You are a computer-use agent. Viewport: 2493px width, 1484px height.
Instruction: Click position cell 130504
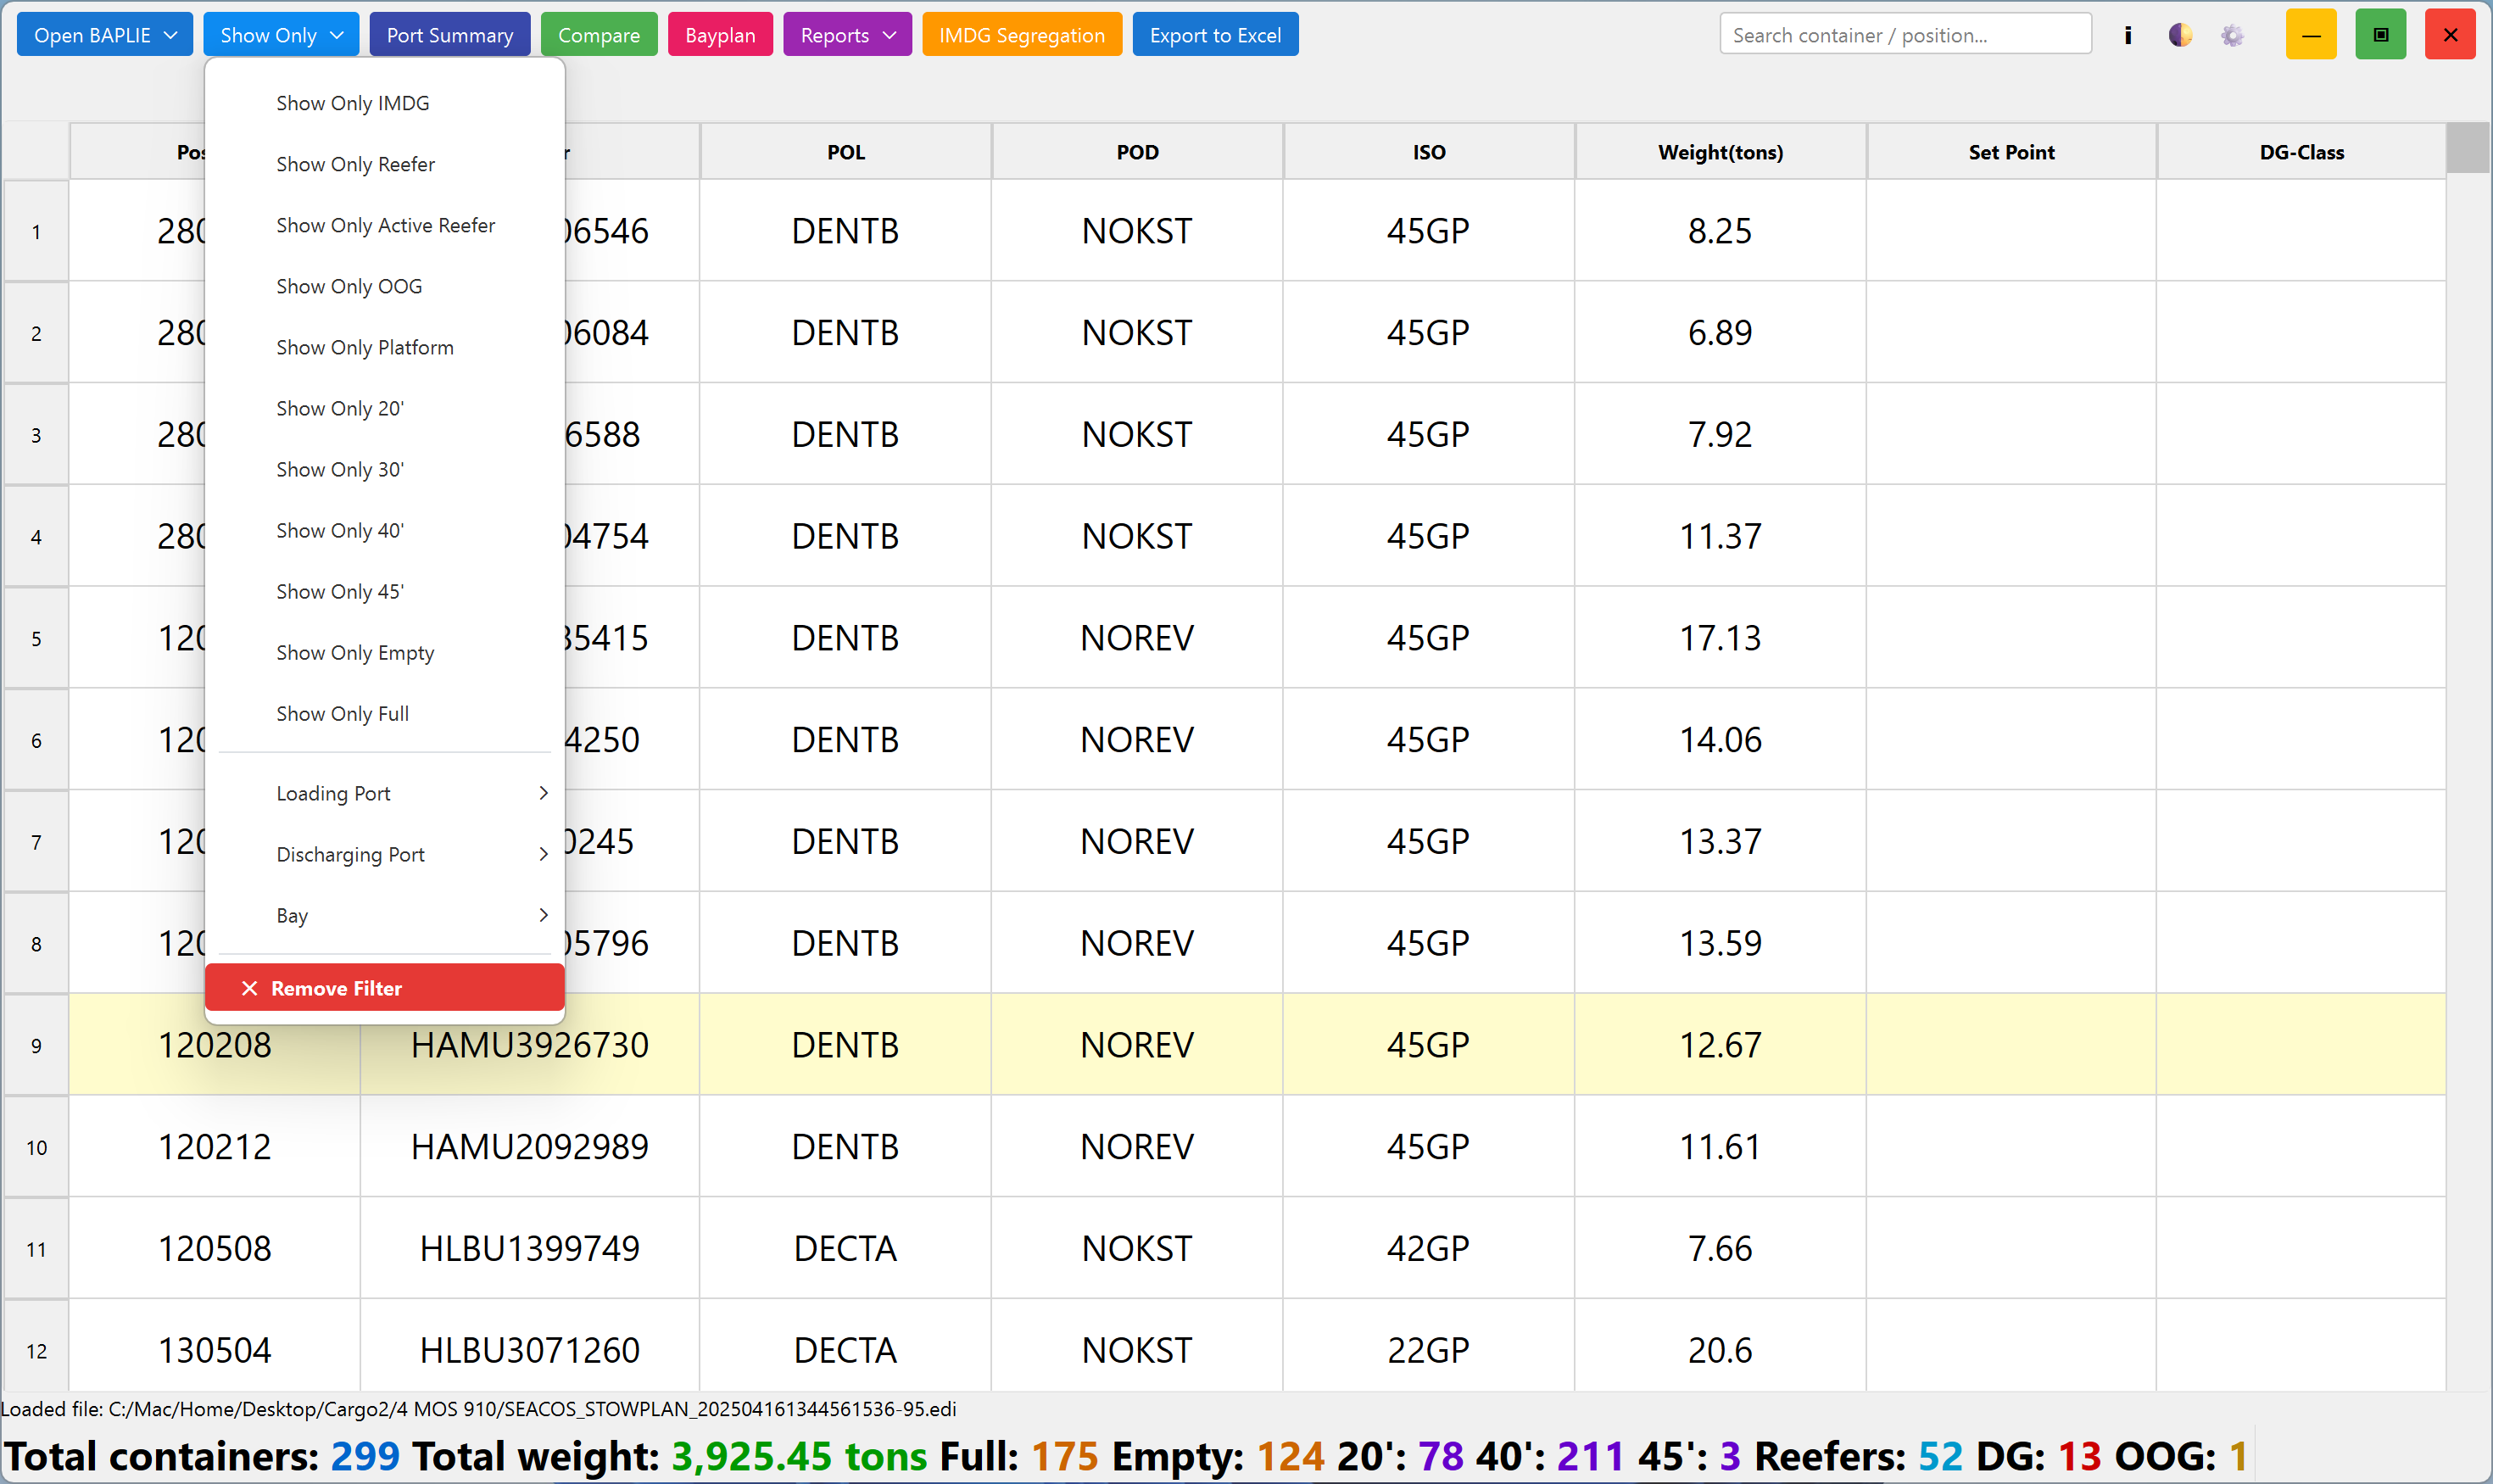[215, 1350]
